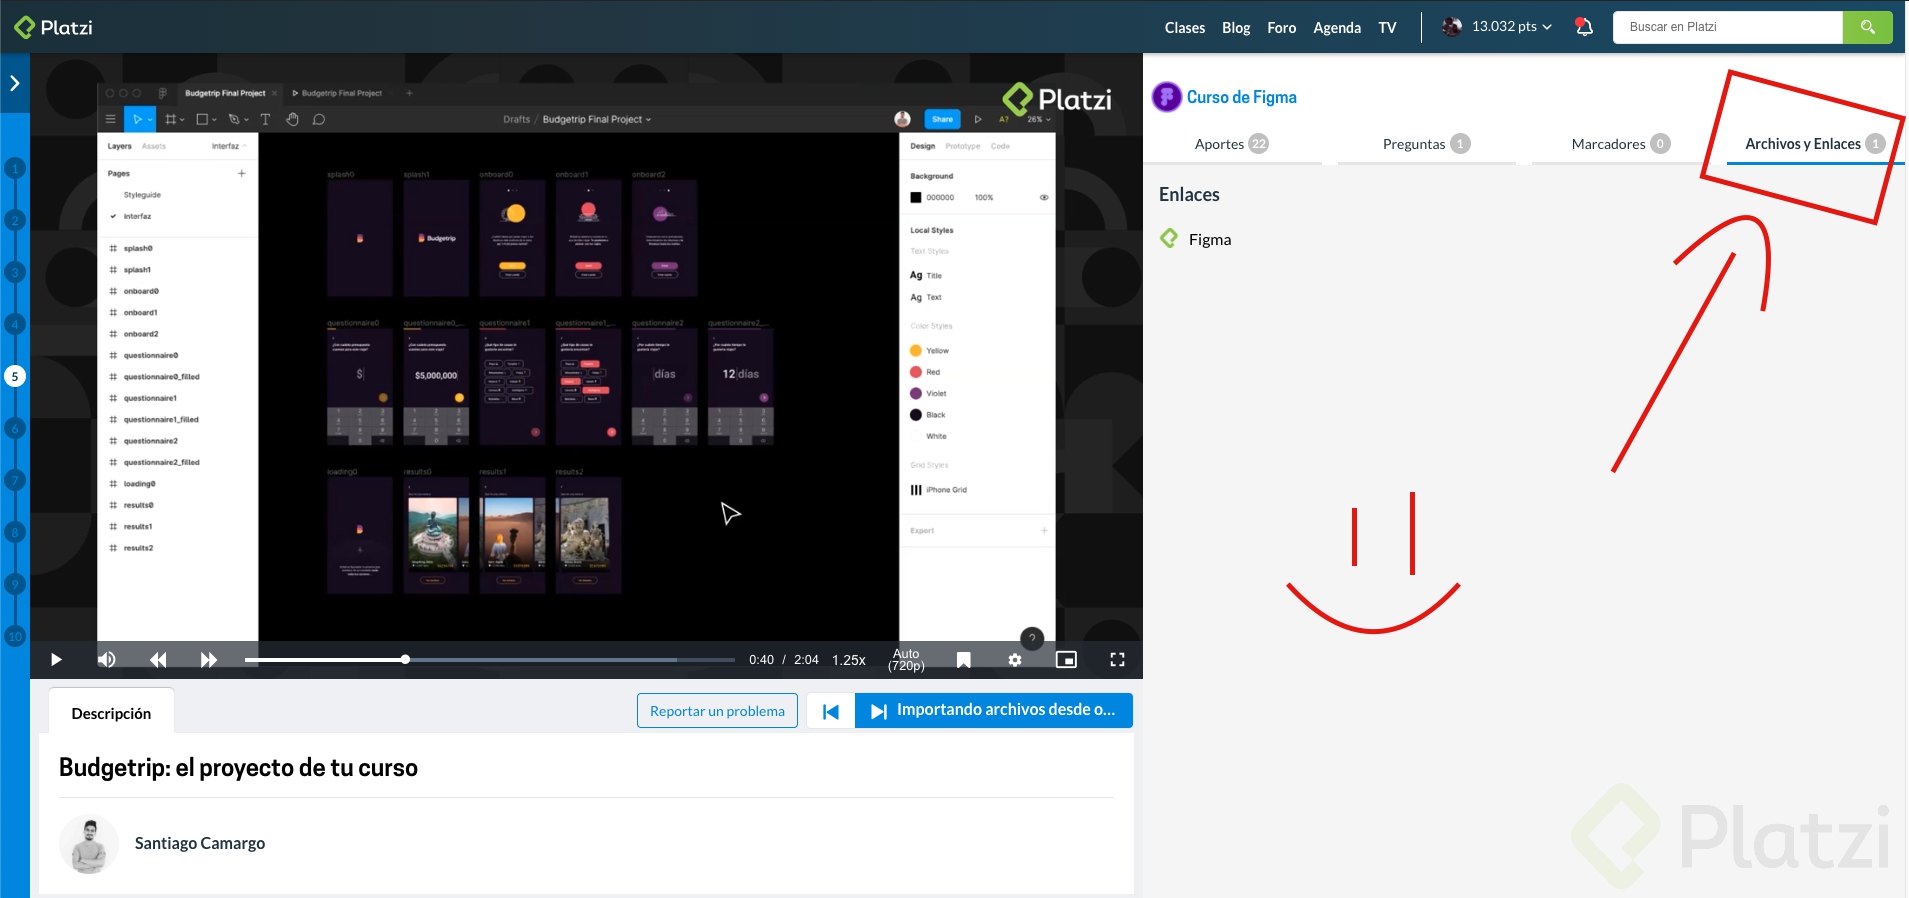Fast-forward the video player
Screen dimensions: 1909x898
tap(208, 660)
